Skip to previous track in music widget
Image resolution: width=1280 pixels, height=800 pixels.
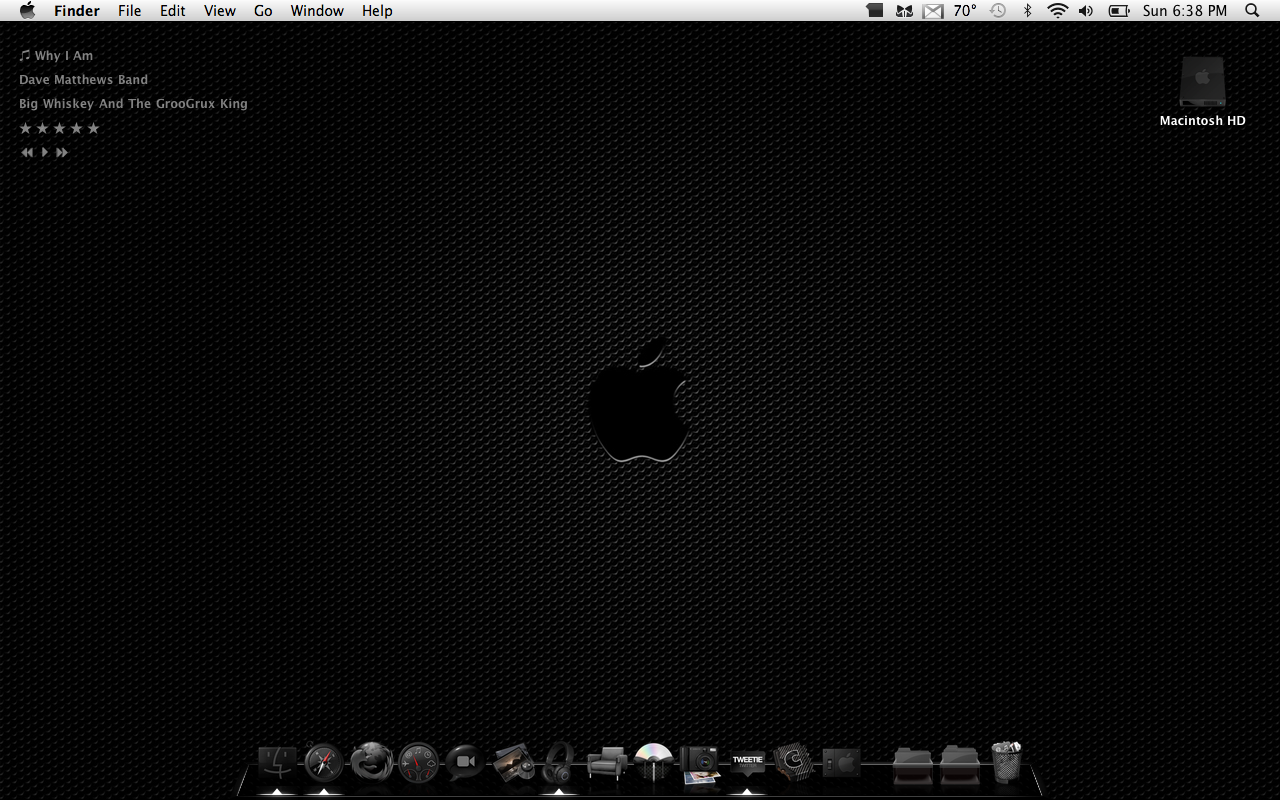(x=27, y=152)
